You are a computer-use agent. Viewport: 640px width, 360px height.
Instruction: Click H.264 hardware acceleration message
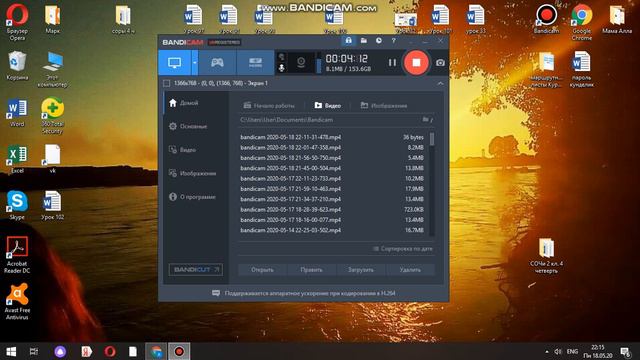[x=304, y=293]
